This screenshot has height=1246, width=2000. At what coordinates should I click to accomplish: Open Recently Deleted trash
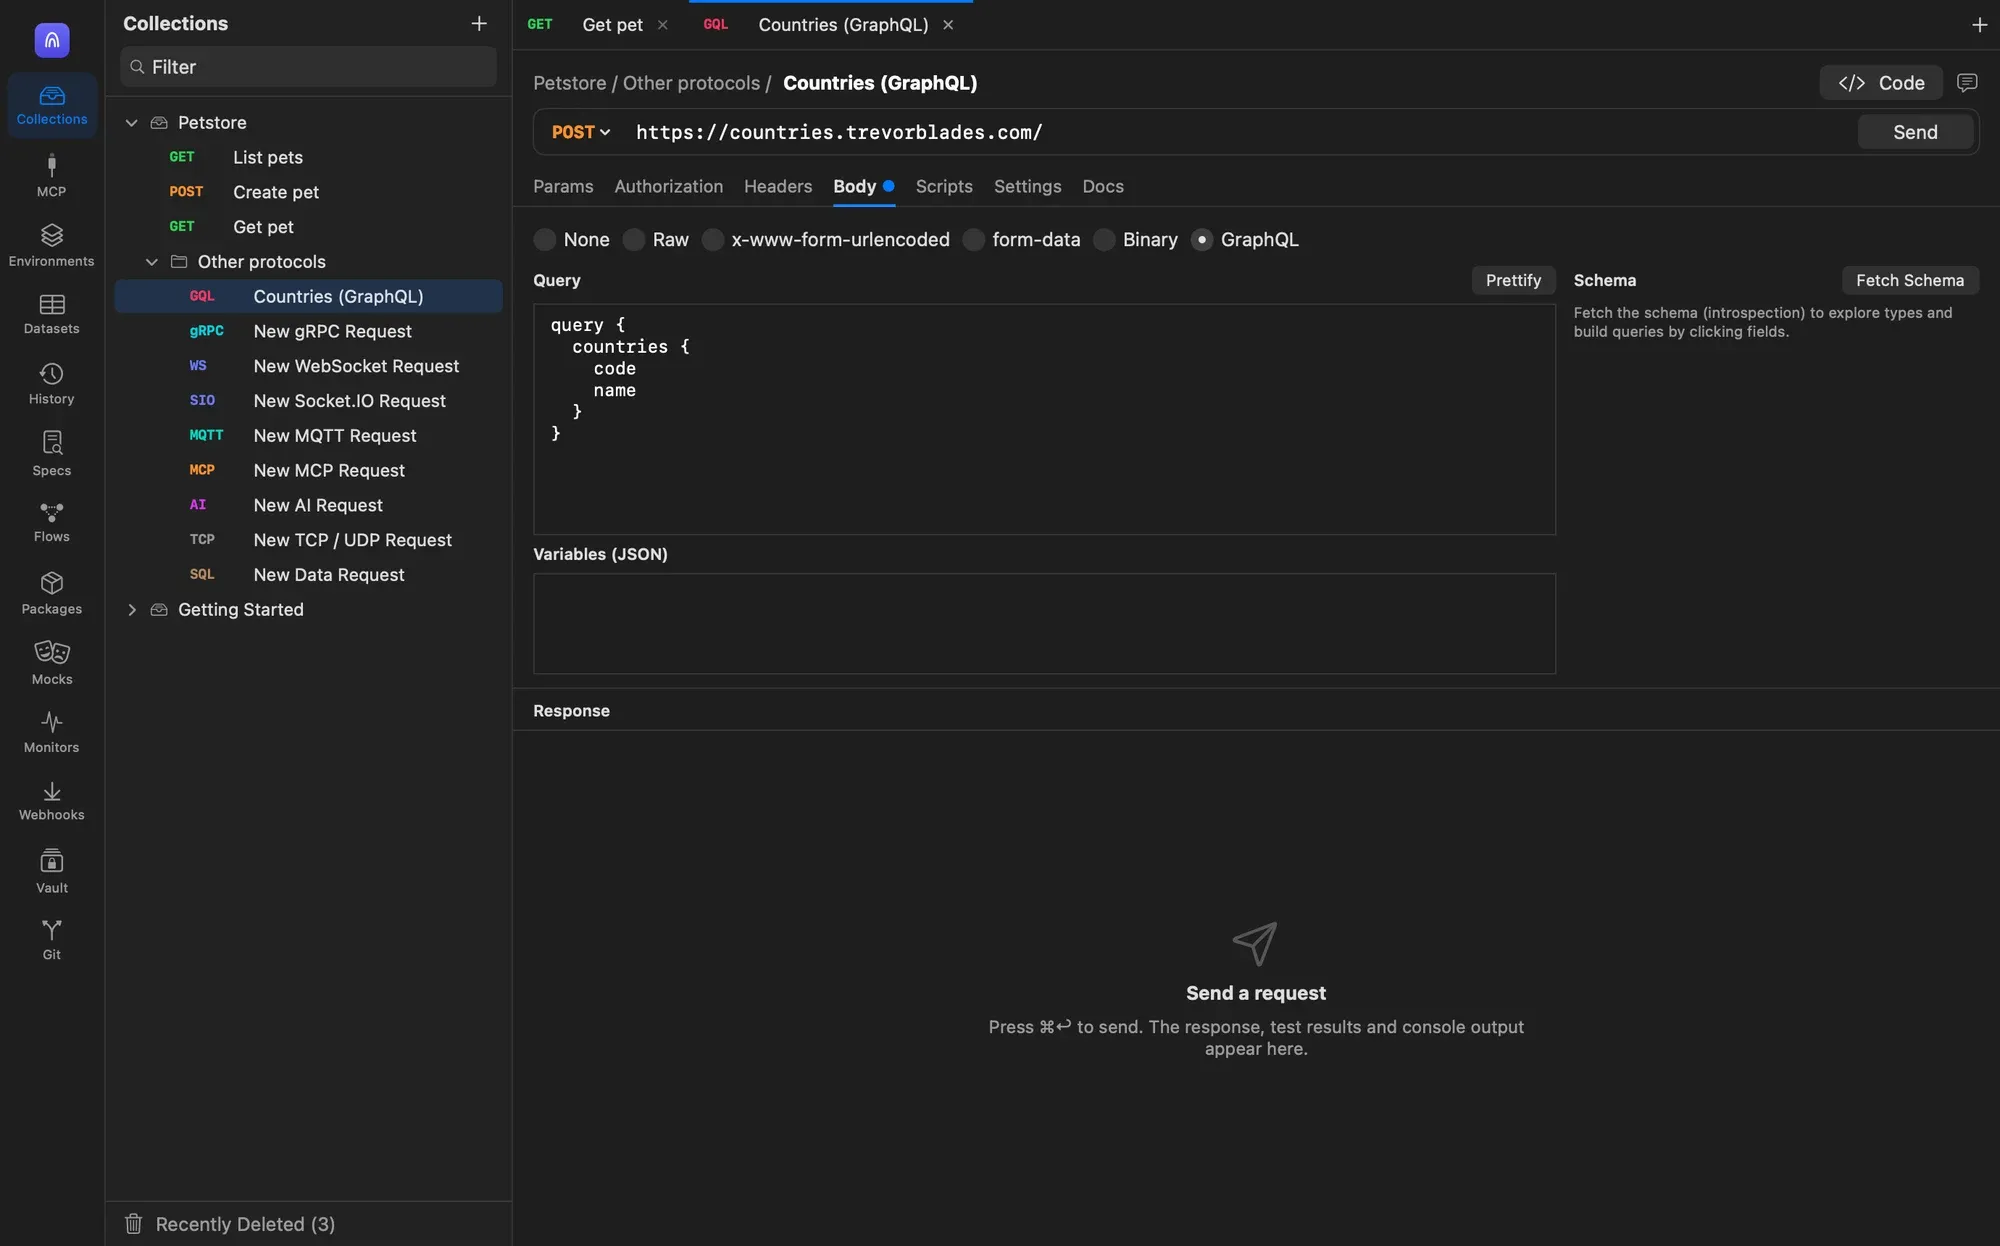230,1224
